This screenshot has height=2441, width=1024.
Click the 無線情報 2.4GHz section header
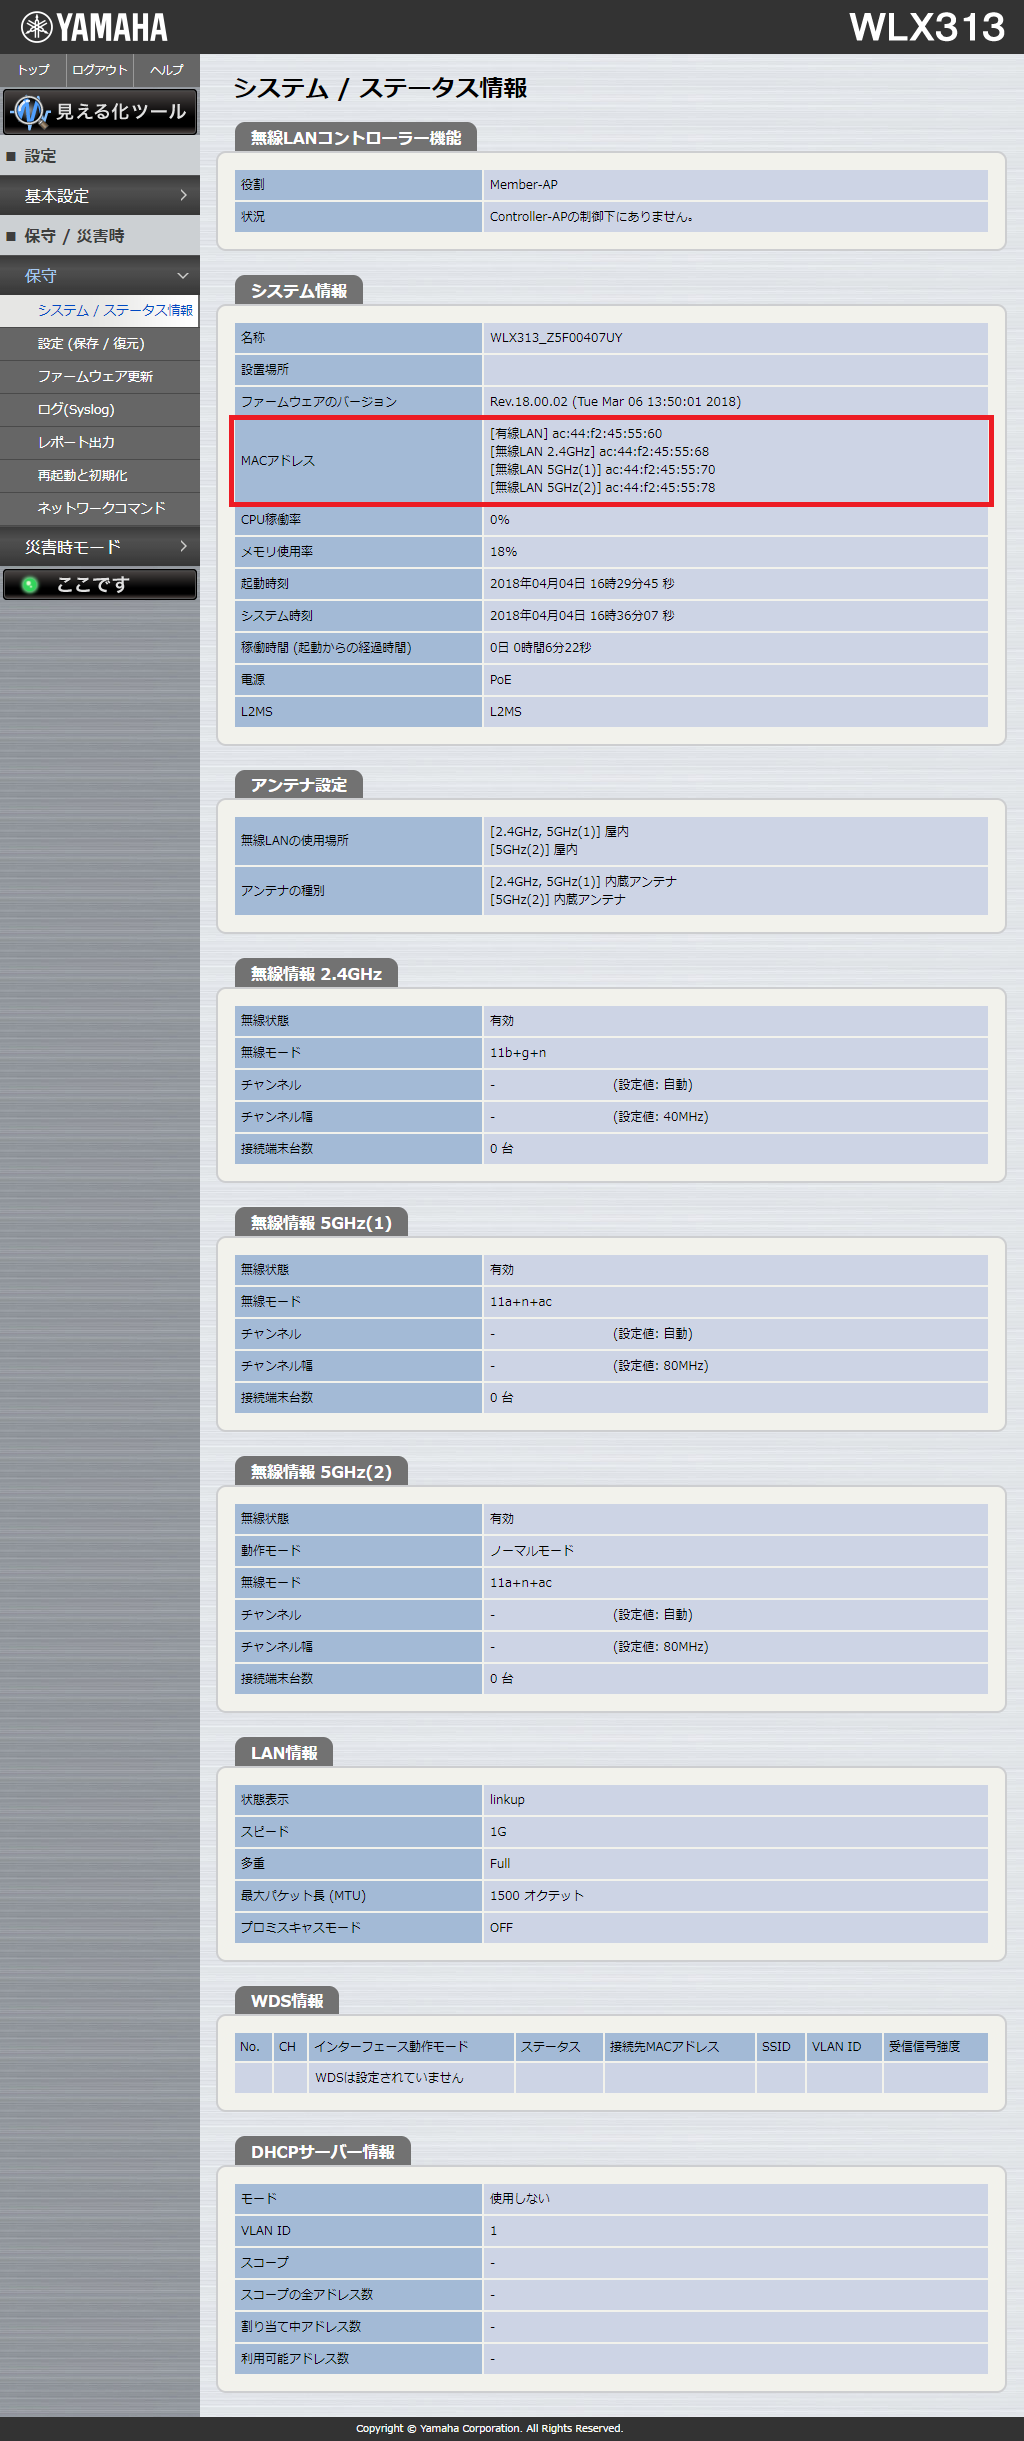coord(317,974)
